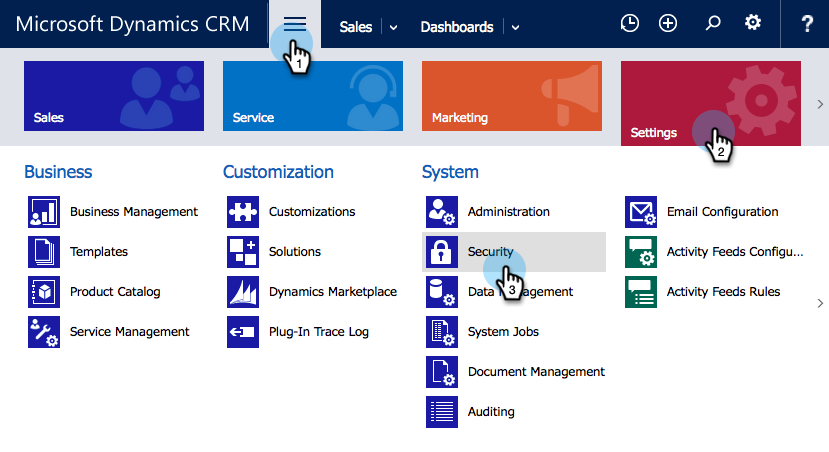The image size is (829, 452).
Task: Expand the Dashboards dropdown arrow
Action: (x=515, y=28)
